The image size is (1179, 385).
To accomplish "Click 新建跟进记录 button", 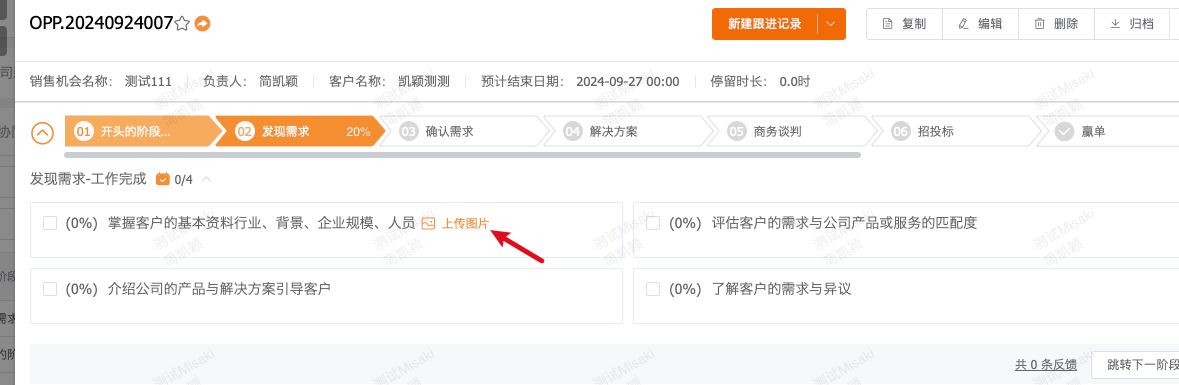I will [765, 24].
